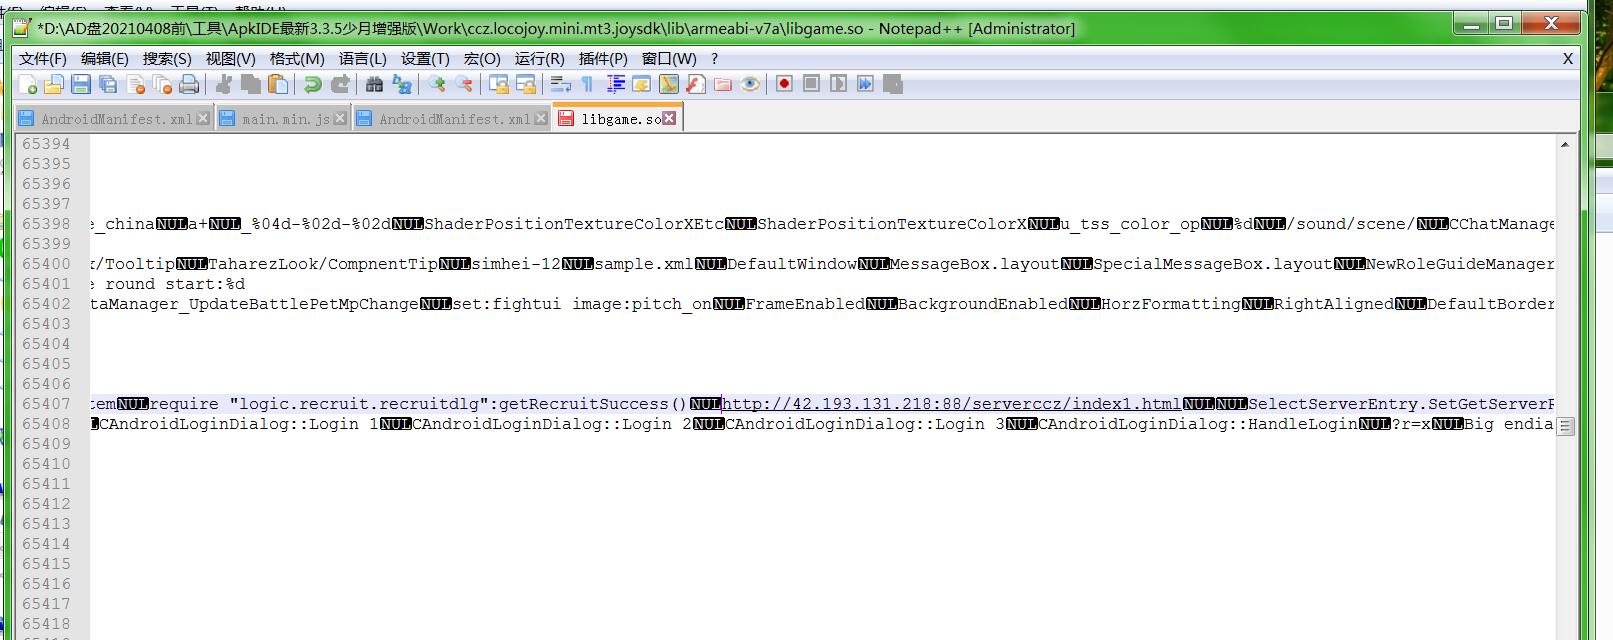Start macro recording with the red dot icon
1613x640 pixels.
784,84
